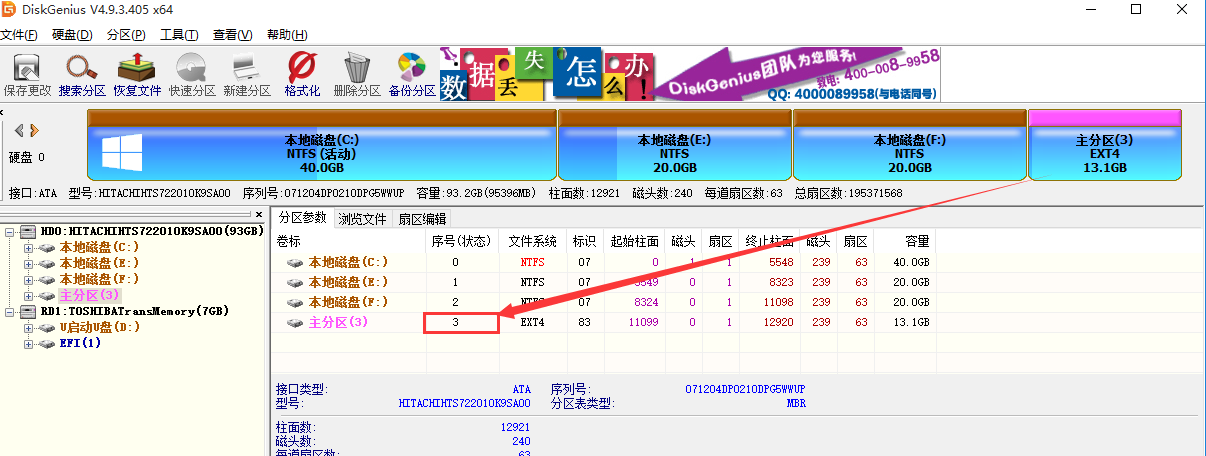Viewport: 1206px width, 456px height.
Task: Click the drive icon beside 本地磁盘(F:) in table
Action: tap(295, 302)
